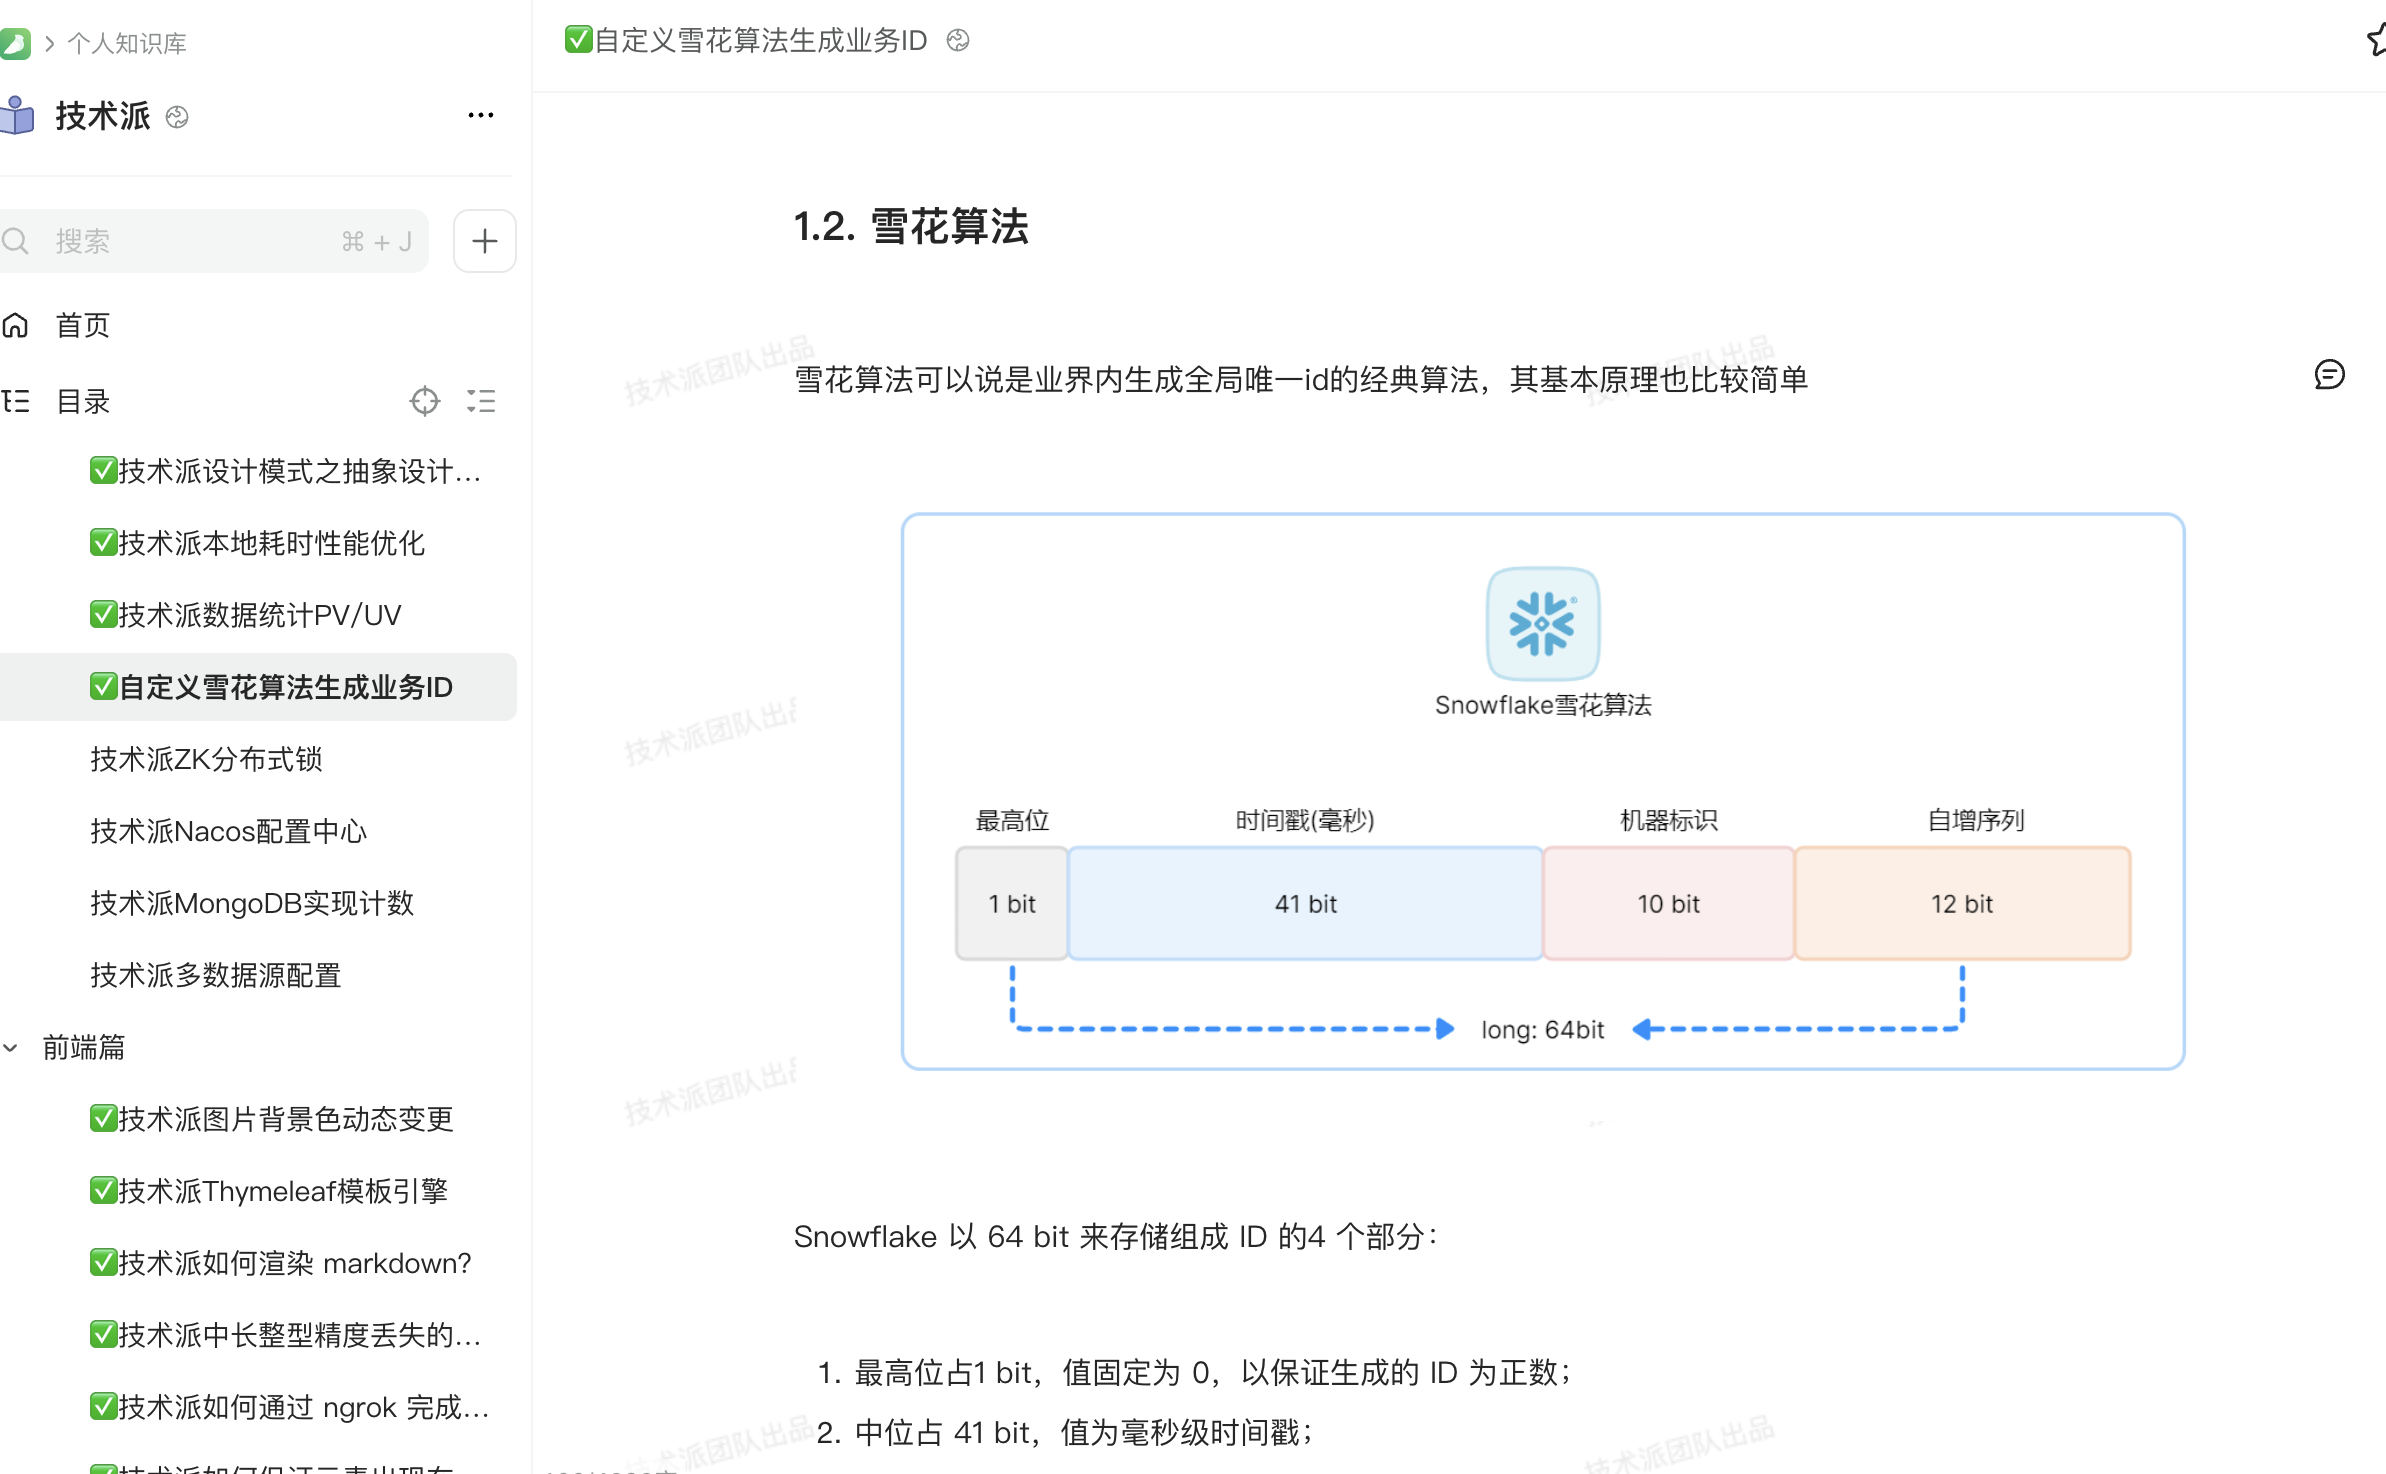Click the knowledge base permission icon next to 技术派

tap(177, 117)
